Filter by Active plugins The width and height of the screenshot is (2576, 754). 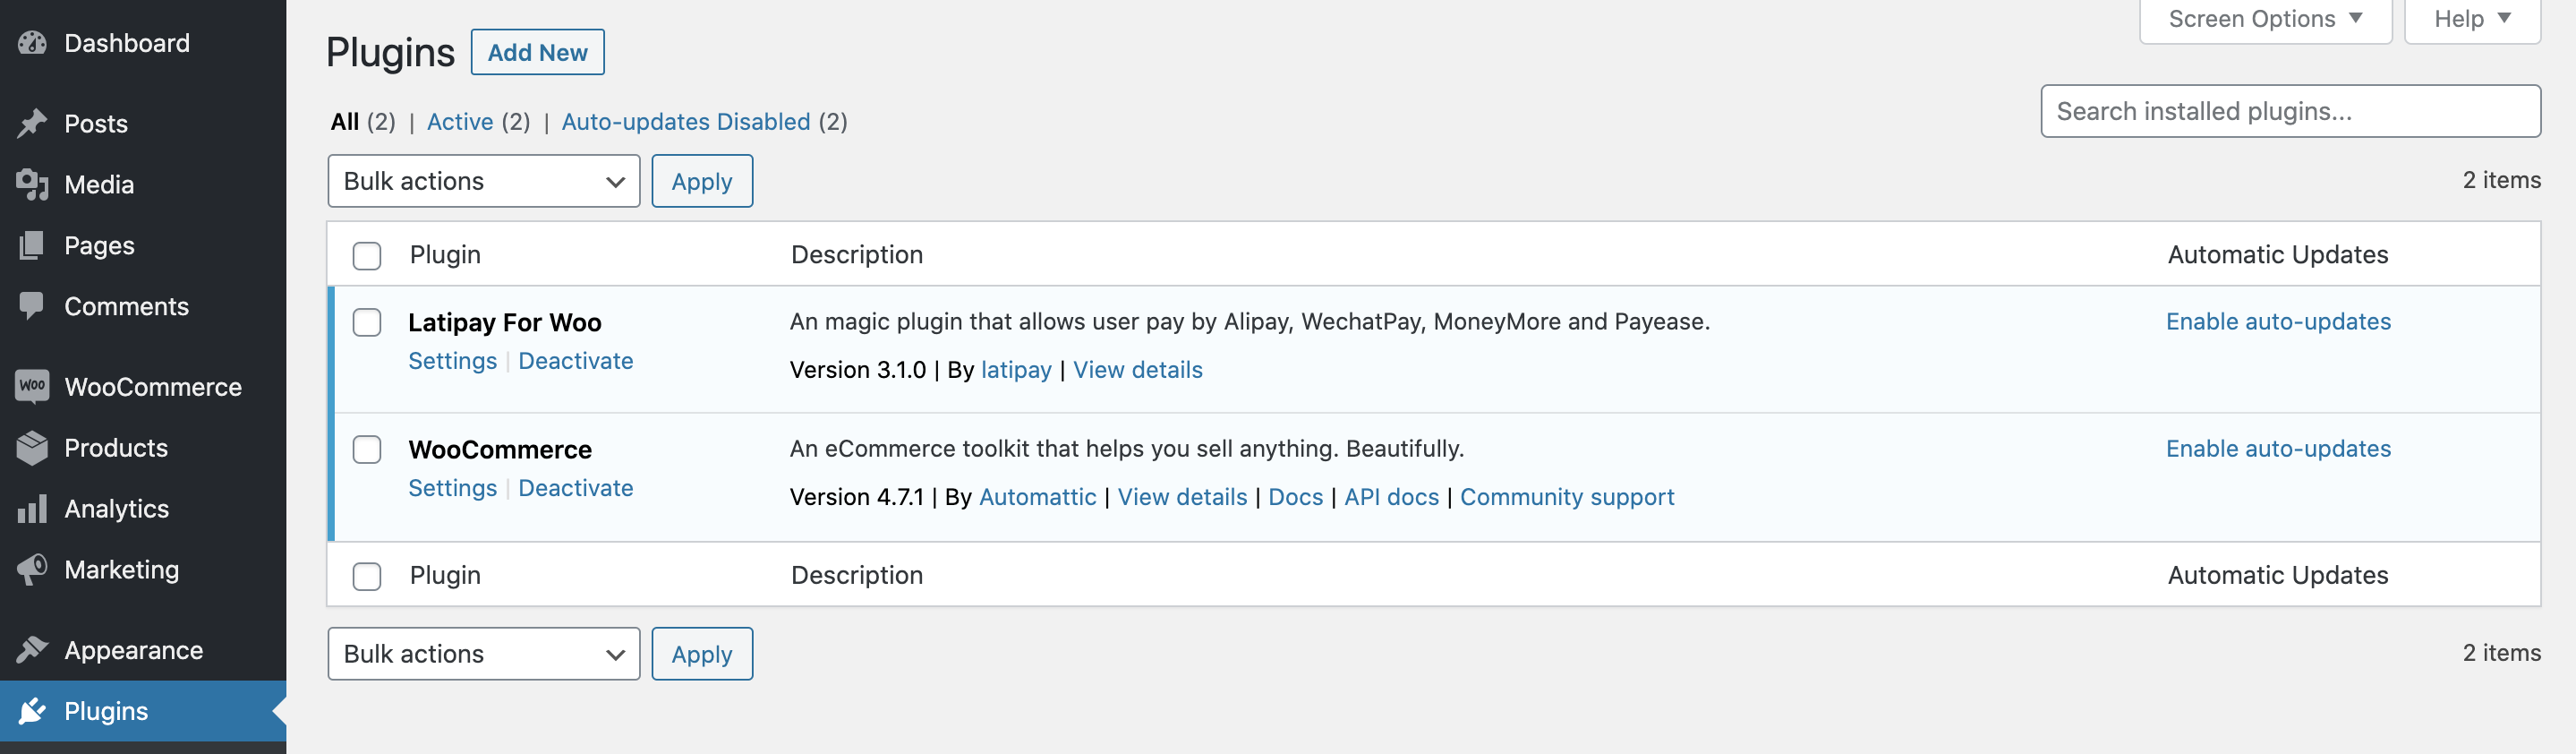[460, 122]
